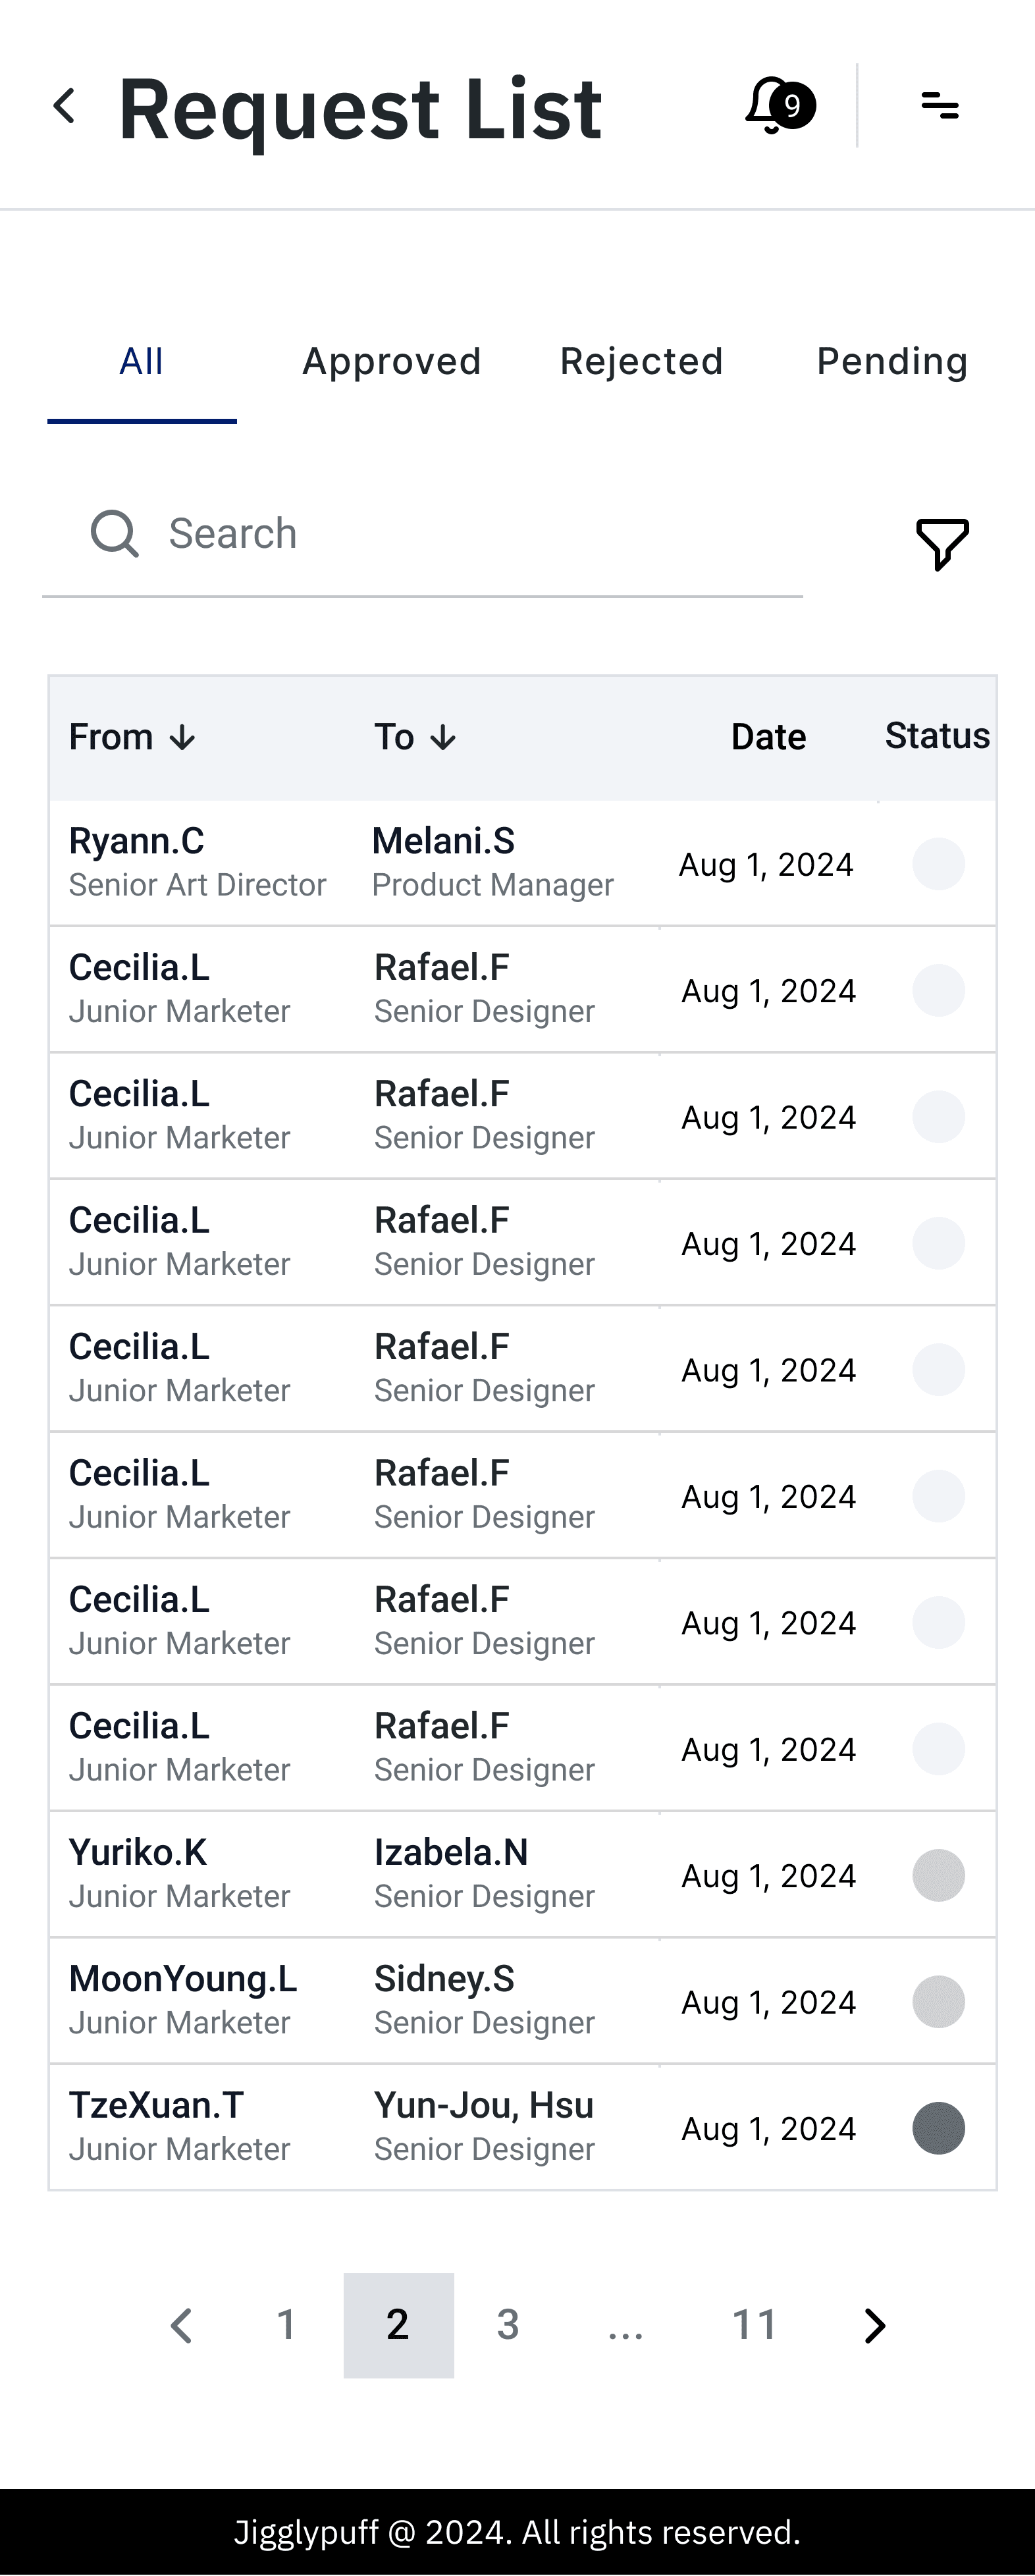Go back using the header arrow
Screen dimensions: 1035x2576
click(65, 106)
